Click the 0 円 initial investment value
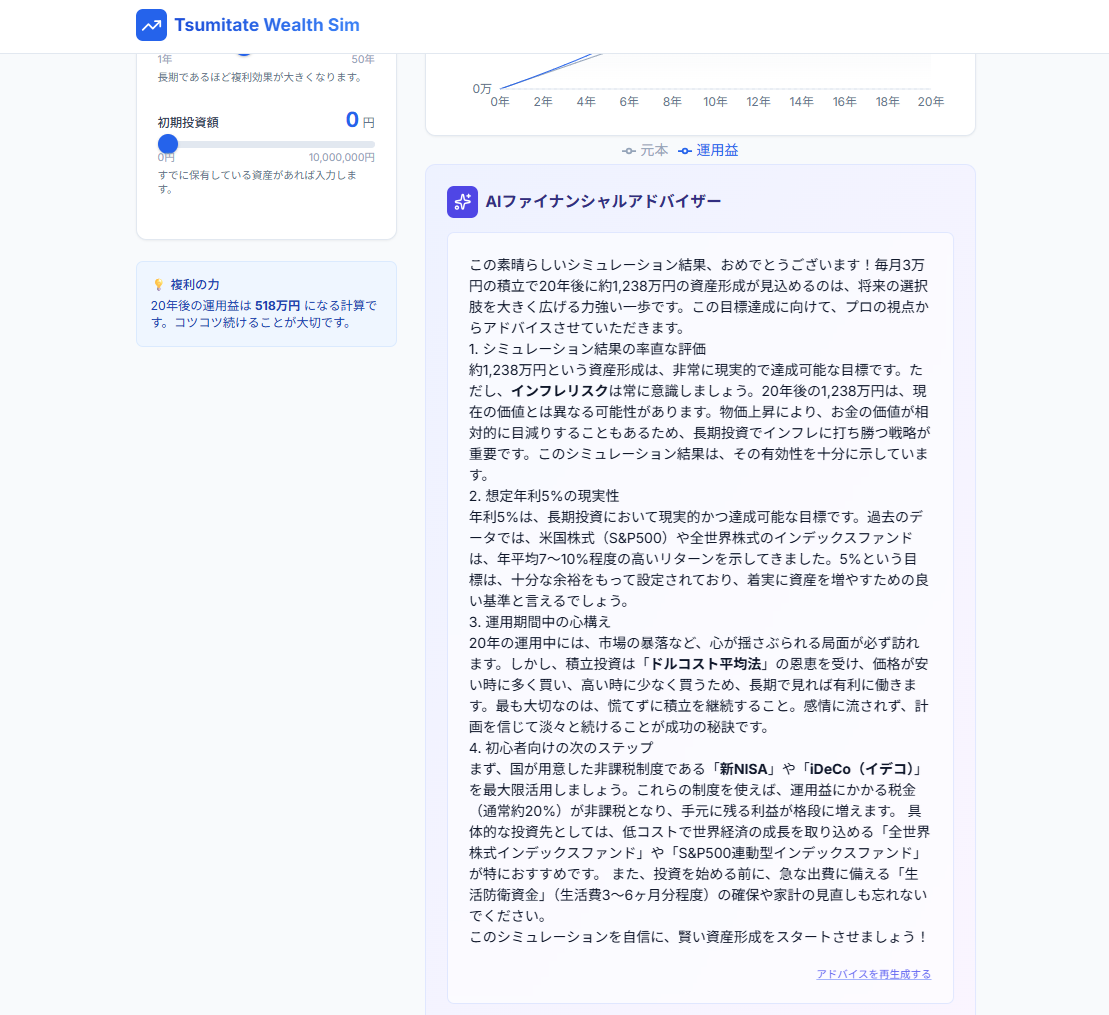 352,121
